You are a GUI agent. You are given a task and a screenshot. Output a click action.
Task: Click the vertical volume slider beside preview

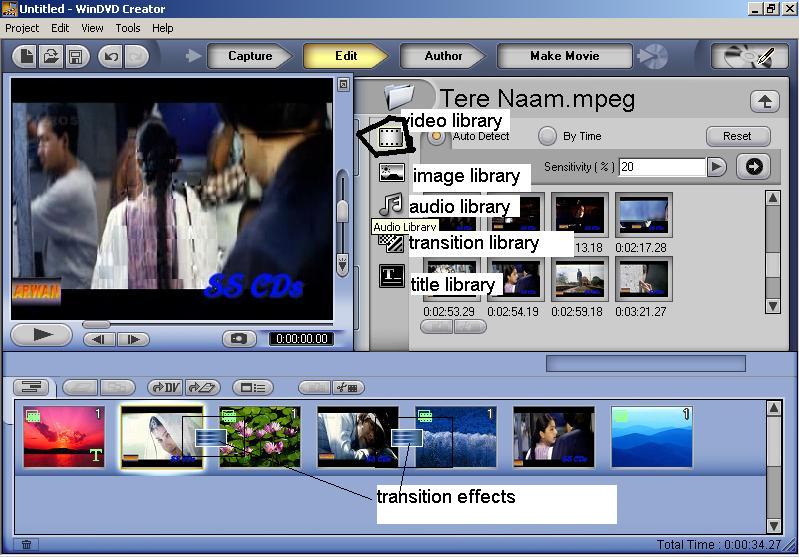tap(343, 211)
